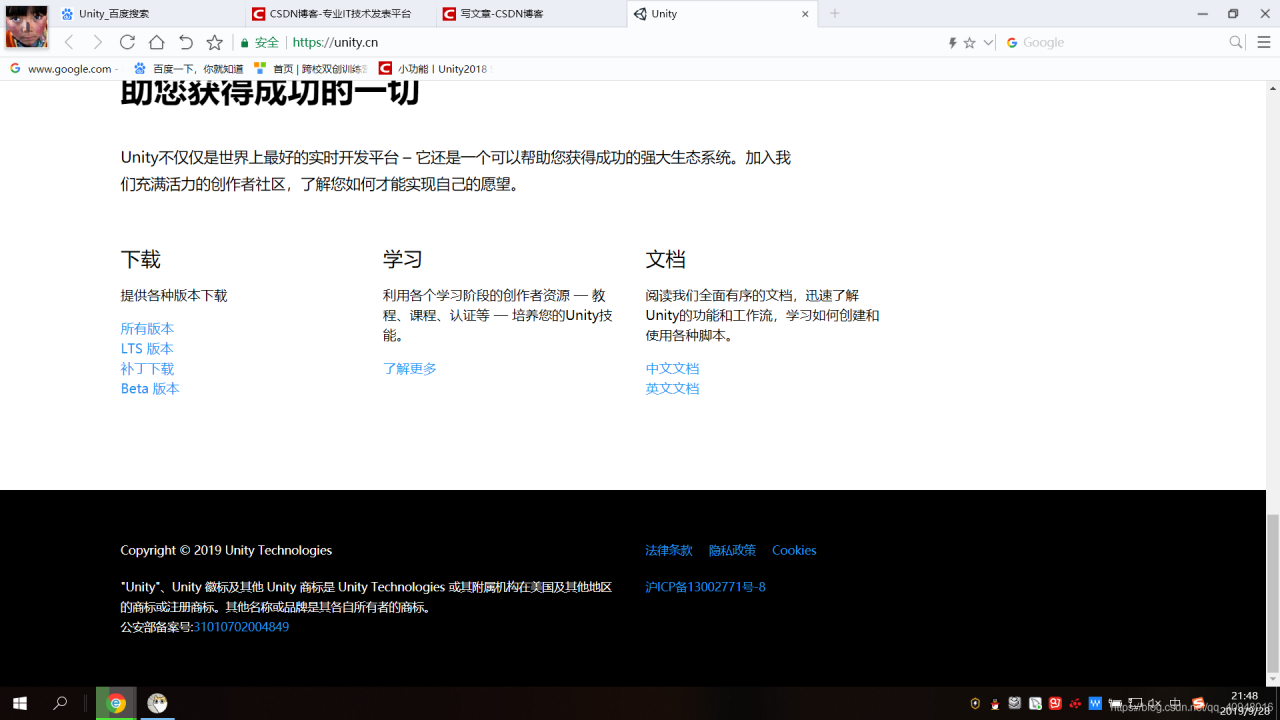Click the Beta 版本 download link
The width and height of the screenshot is (1280, 720).
coord(150,388)
